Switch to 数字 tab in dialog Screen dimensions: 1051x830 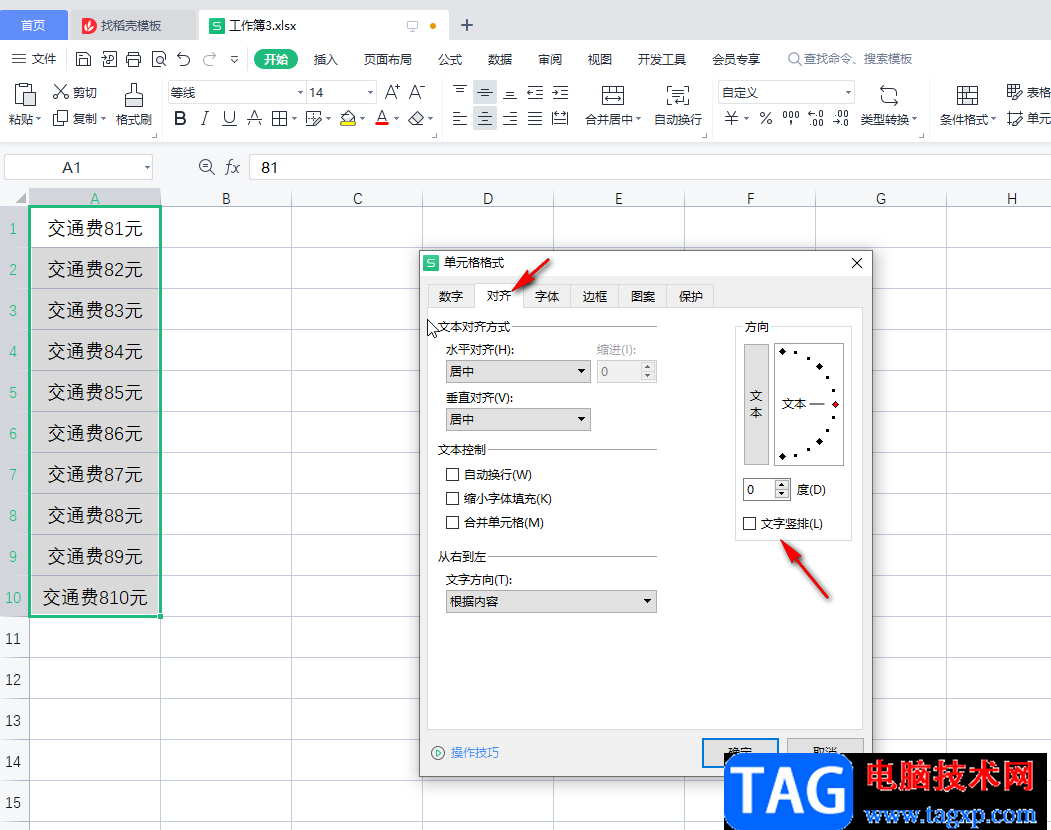(451, 296)
